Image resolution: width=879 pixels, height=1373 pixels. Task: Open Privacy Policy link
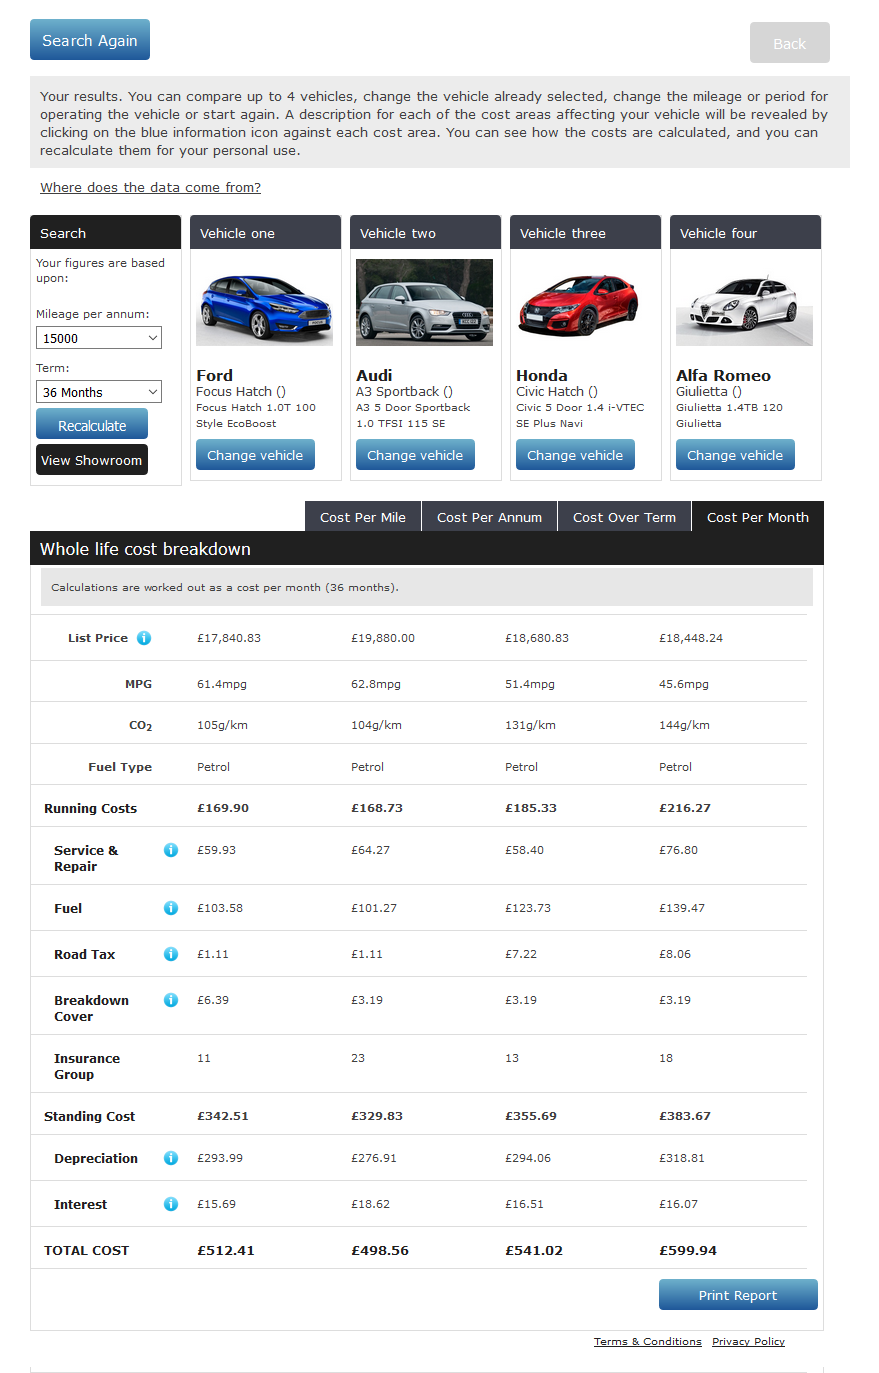[x=748, y=1342]
